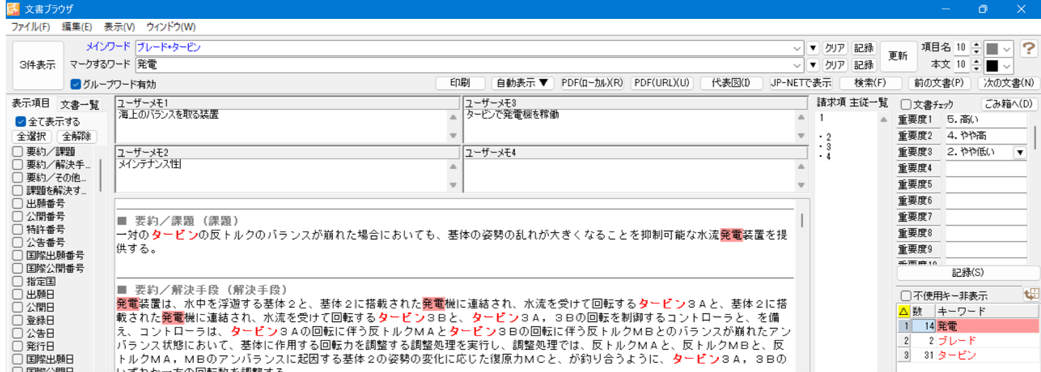1041x372 pixels.
Task: Check the 公開番号 display item
Action: coord(17,216)
